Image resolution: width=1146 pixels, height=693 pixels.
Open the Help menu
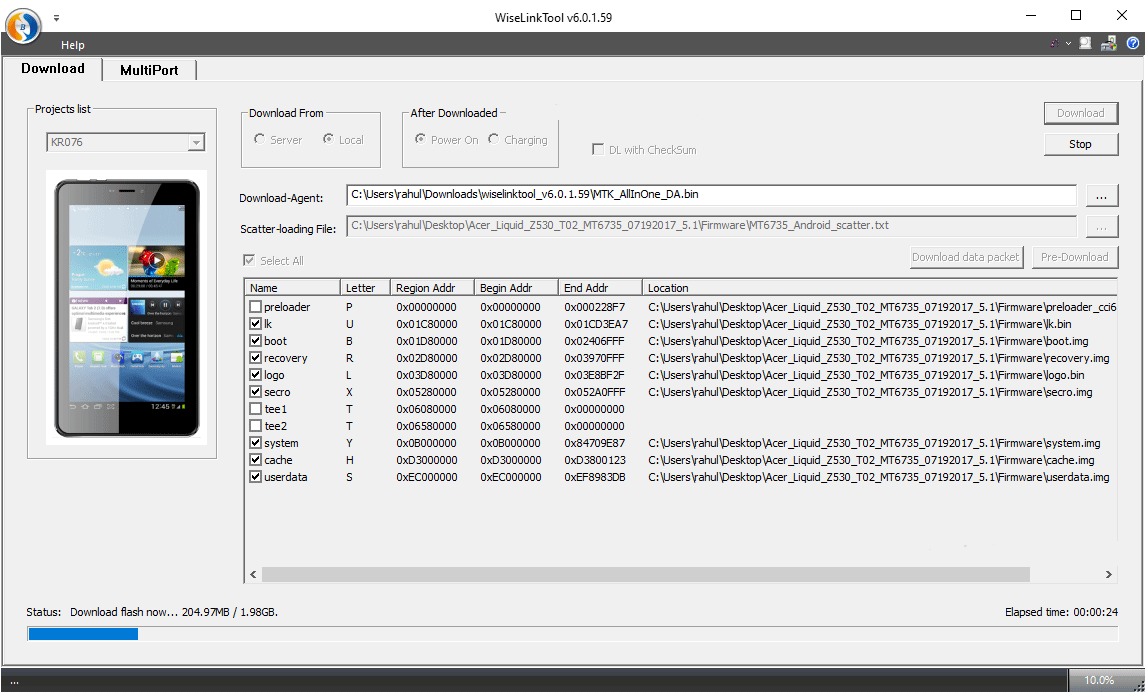tap(72, 45)
